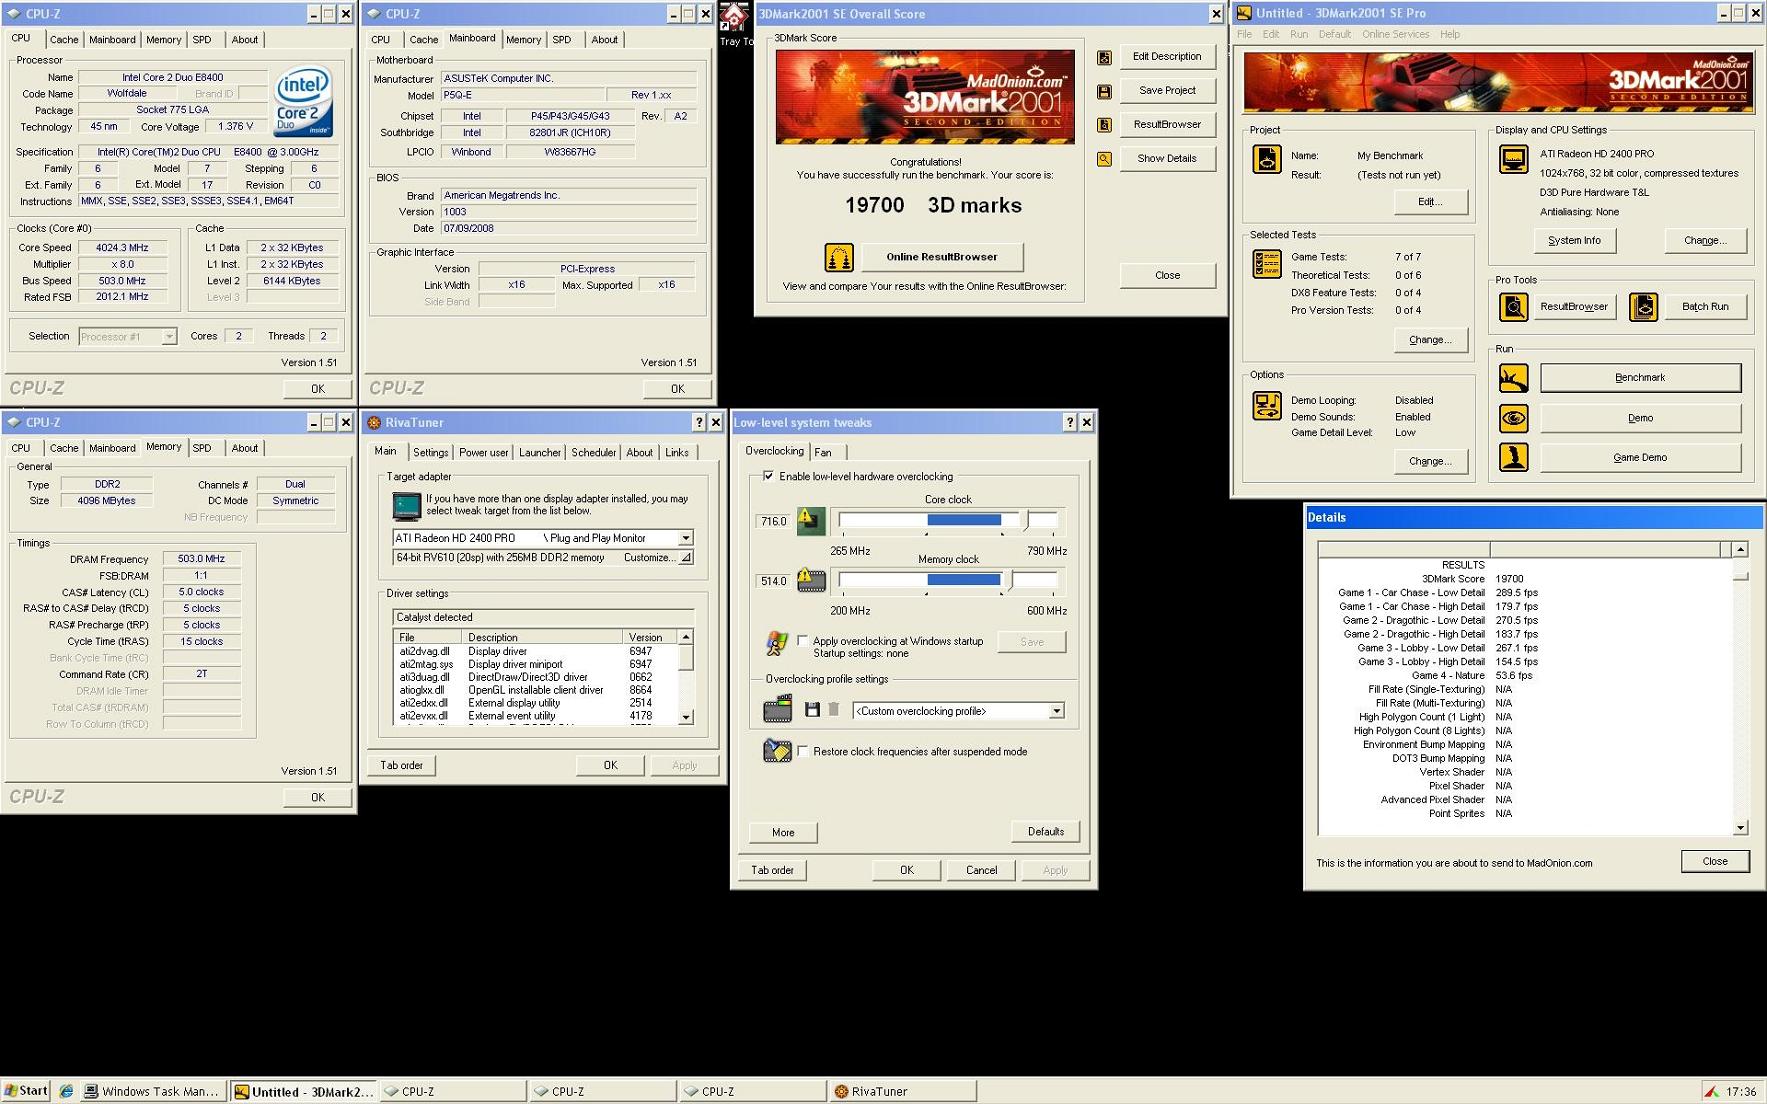
Task: Click the core clock value field 716.0
Action: tap(773, 521)
